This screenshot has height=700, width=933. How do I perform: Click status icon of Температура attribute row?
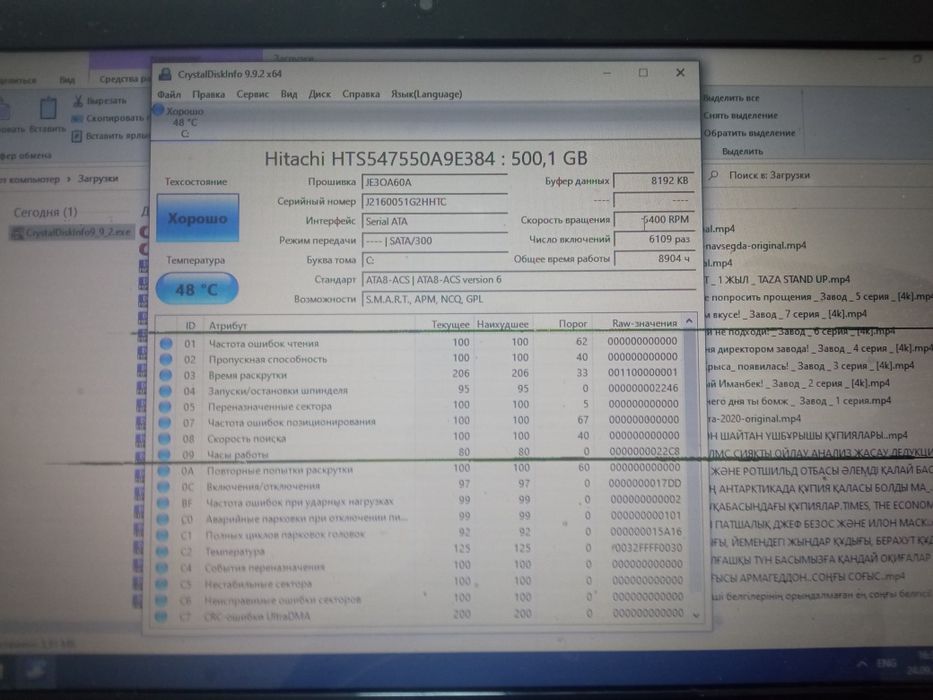162,552
